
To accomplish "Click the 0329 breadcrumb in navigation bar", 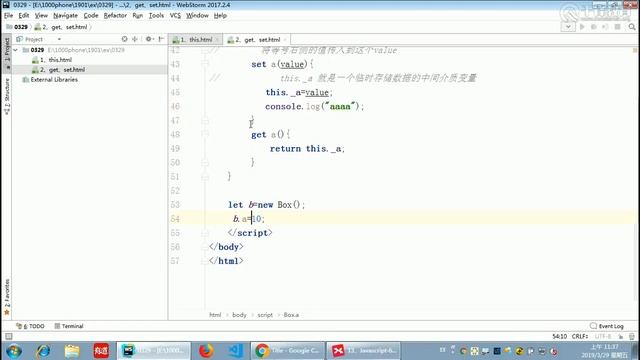I will tap(17, 27).
